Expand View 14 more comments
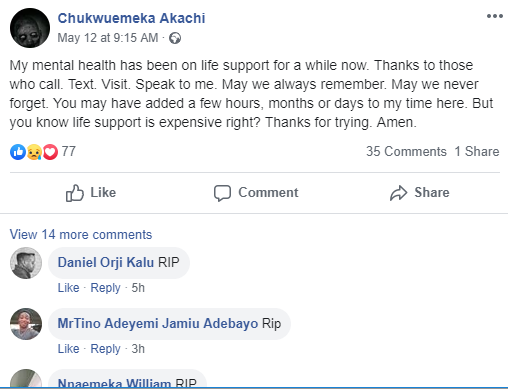The width and height of the screenshot is (508, 389). [81, 234]
